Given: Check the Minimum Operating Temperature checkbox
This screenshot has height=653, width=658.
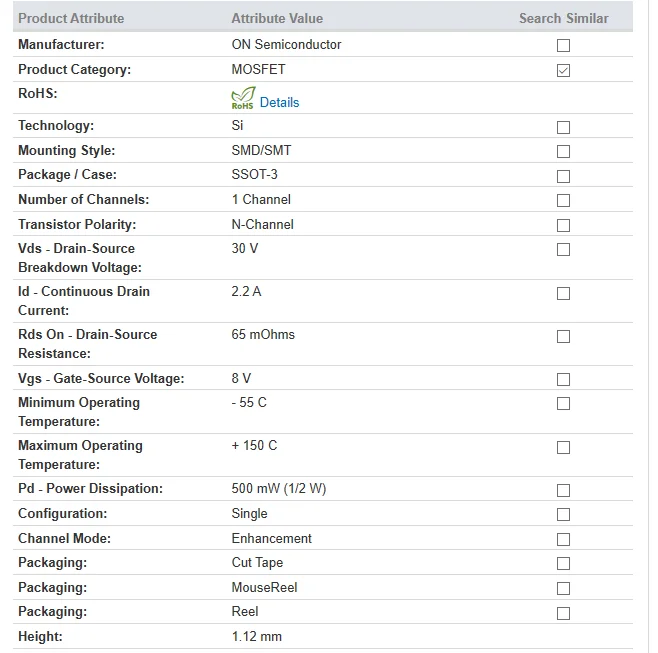Looking at the screenshot, I should [563, 404].
